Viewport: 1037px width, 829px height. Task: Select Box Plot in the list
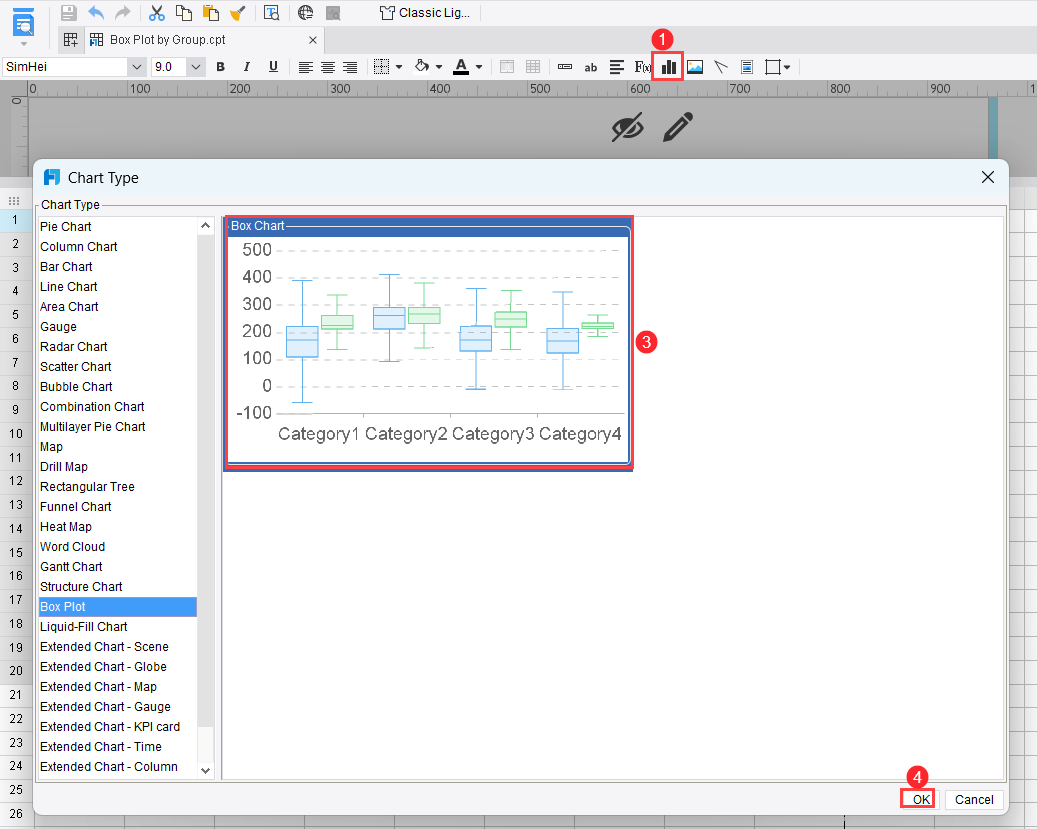pos(118,607)
